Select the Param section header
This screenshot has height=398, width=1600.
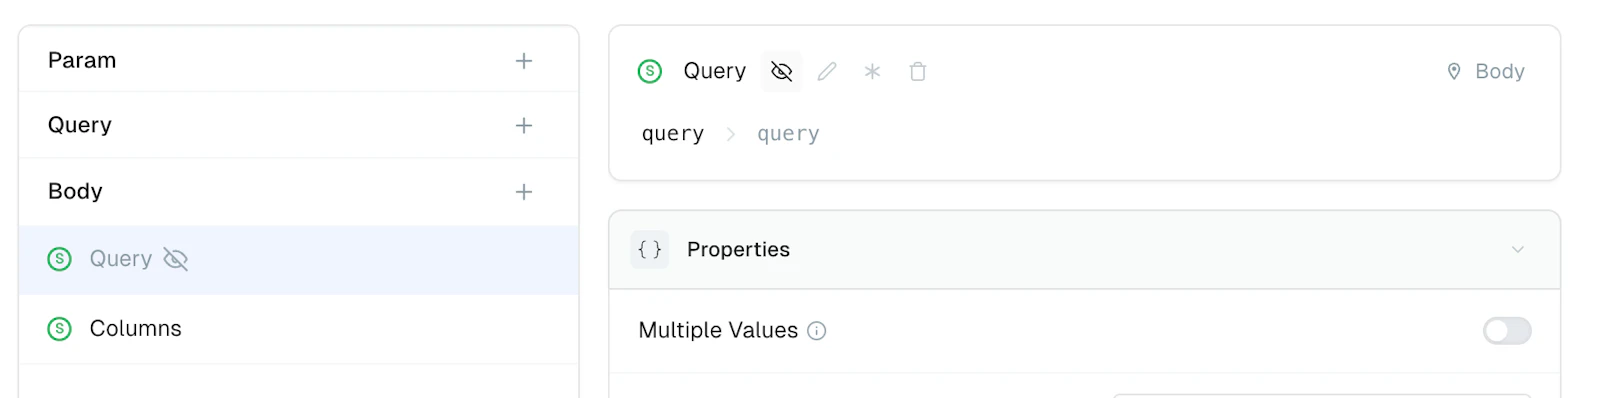[298, 60]
